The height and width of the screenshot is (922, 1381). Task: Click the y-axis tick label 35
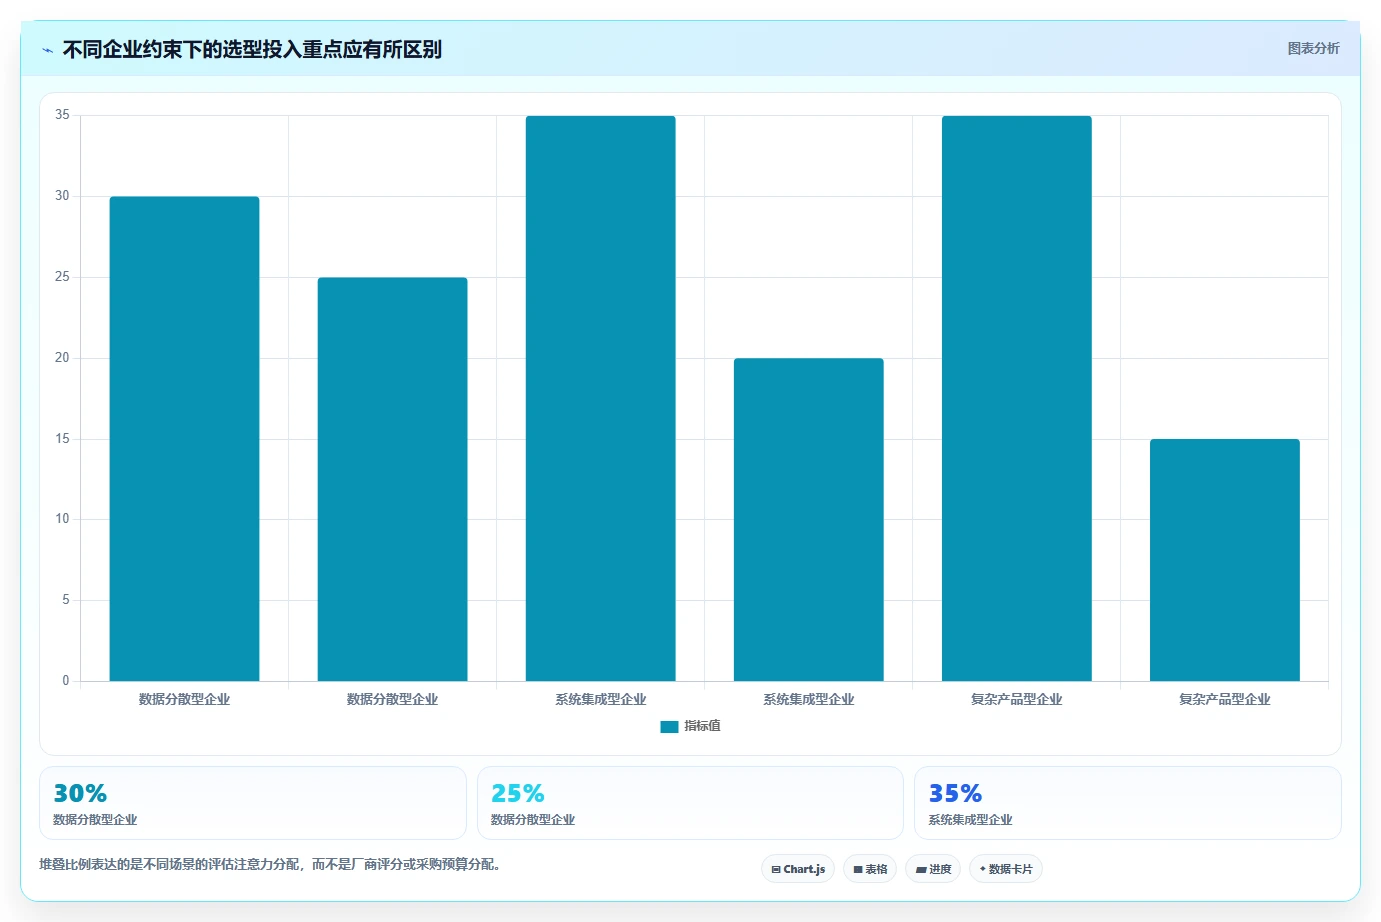click(x=62, y=115)
